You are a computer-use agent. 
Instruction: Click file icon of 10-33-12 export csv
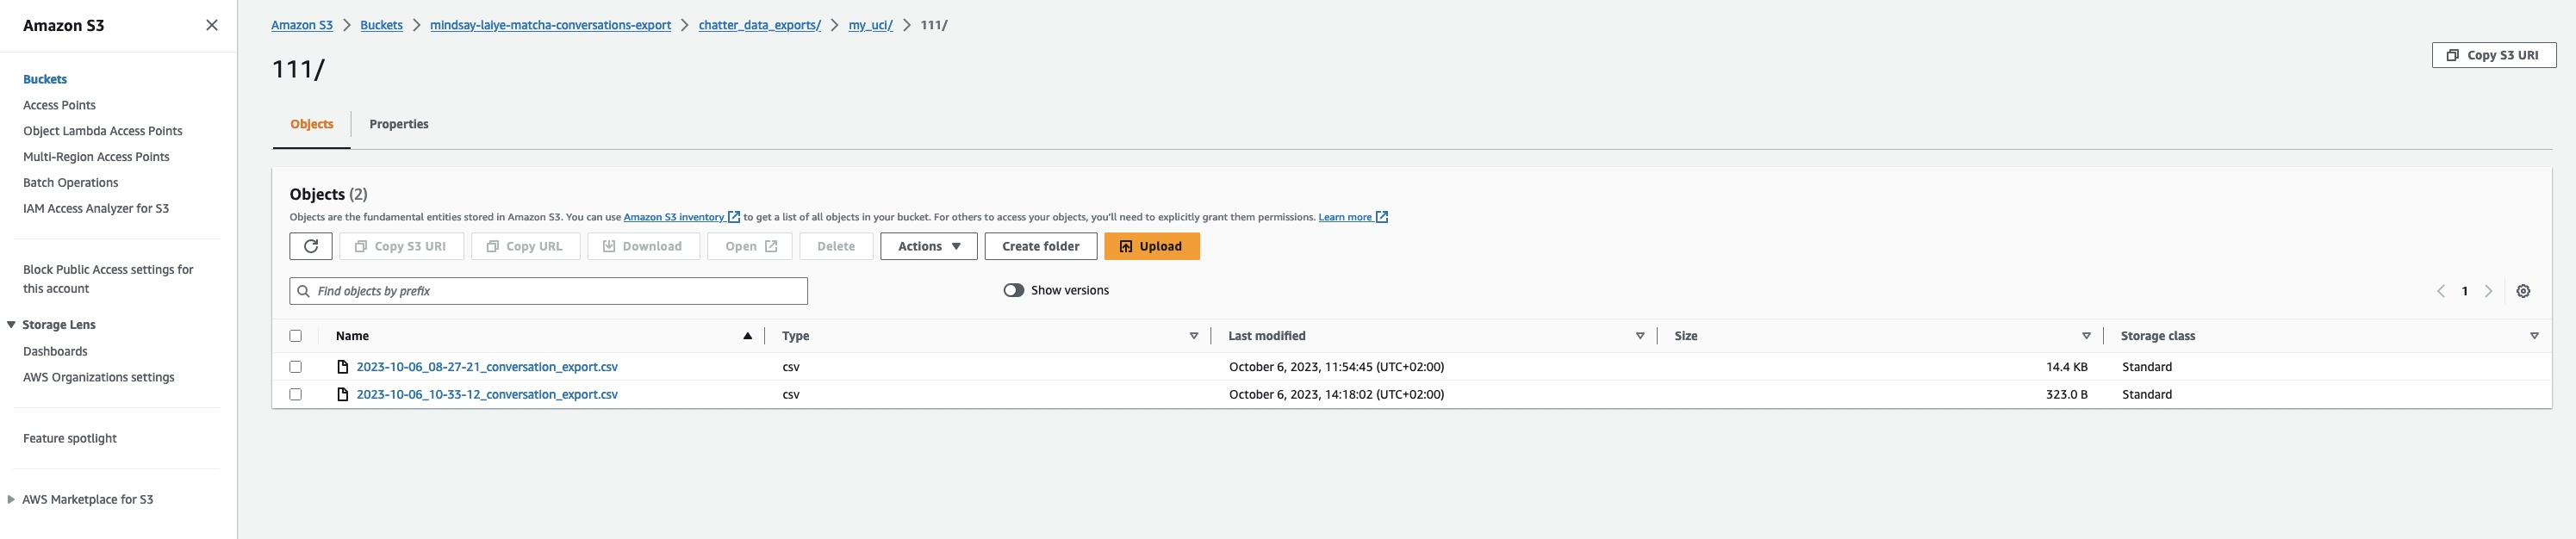point(343,394)
